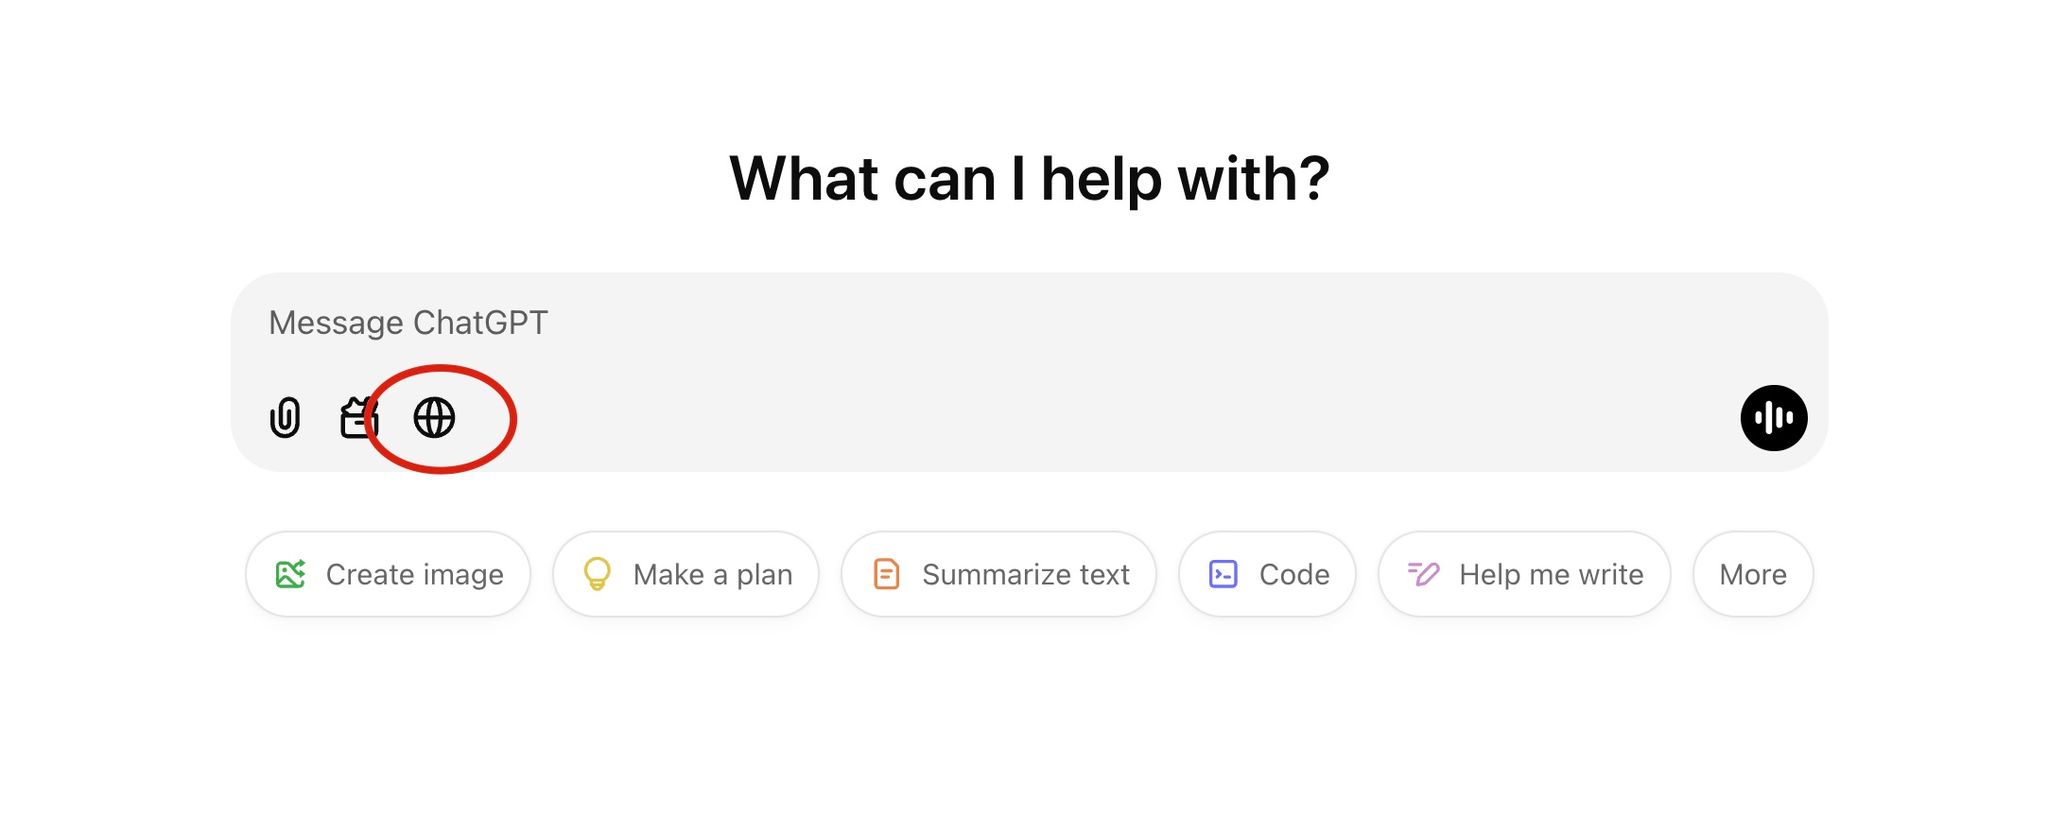Click the yellow lightbulb icon

[x=597, y=574]
